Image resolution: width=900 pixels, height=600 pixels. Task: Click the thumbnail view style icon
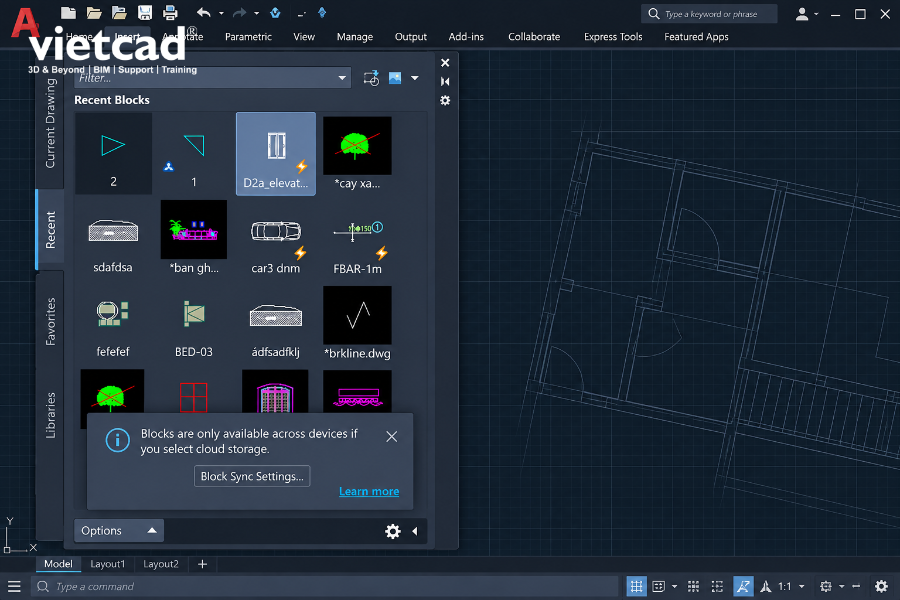395,78
